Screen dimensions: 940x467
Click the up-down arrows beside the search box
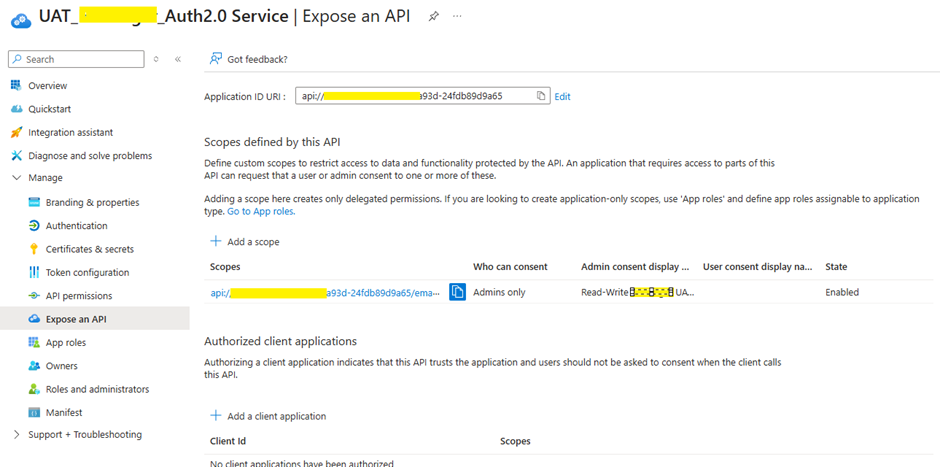click(x=156, y=59)
